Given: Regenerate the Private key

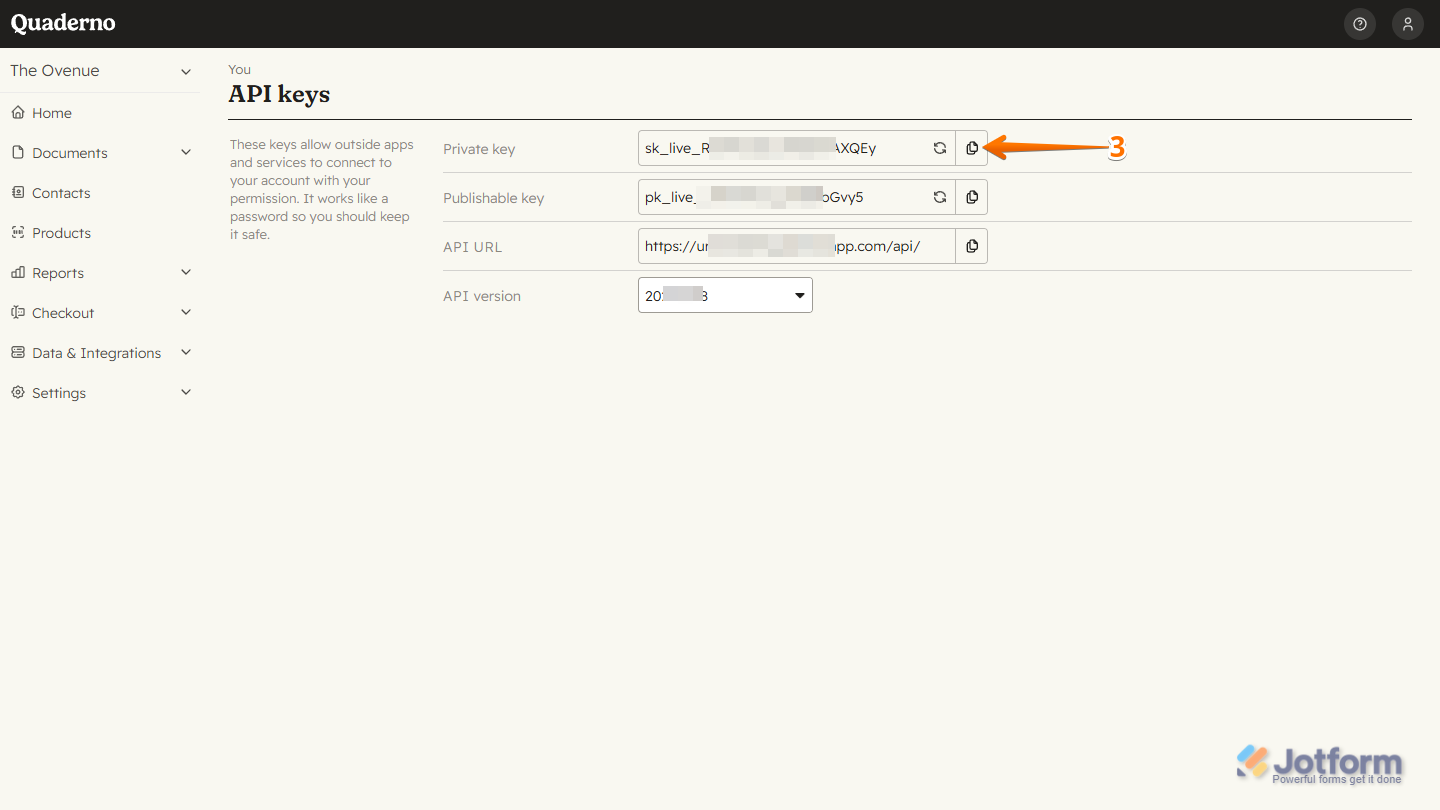Looking at the screenshot, I should [939, 147].
